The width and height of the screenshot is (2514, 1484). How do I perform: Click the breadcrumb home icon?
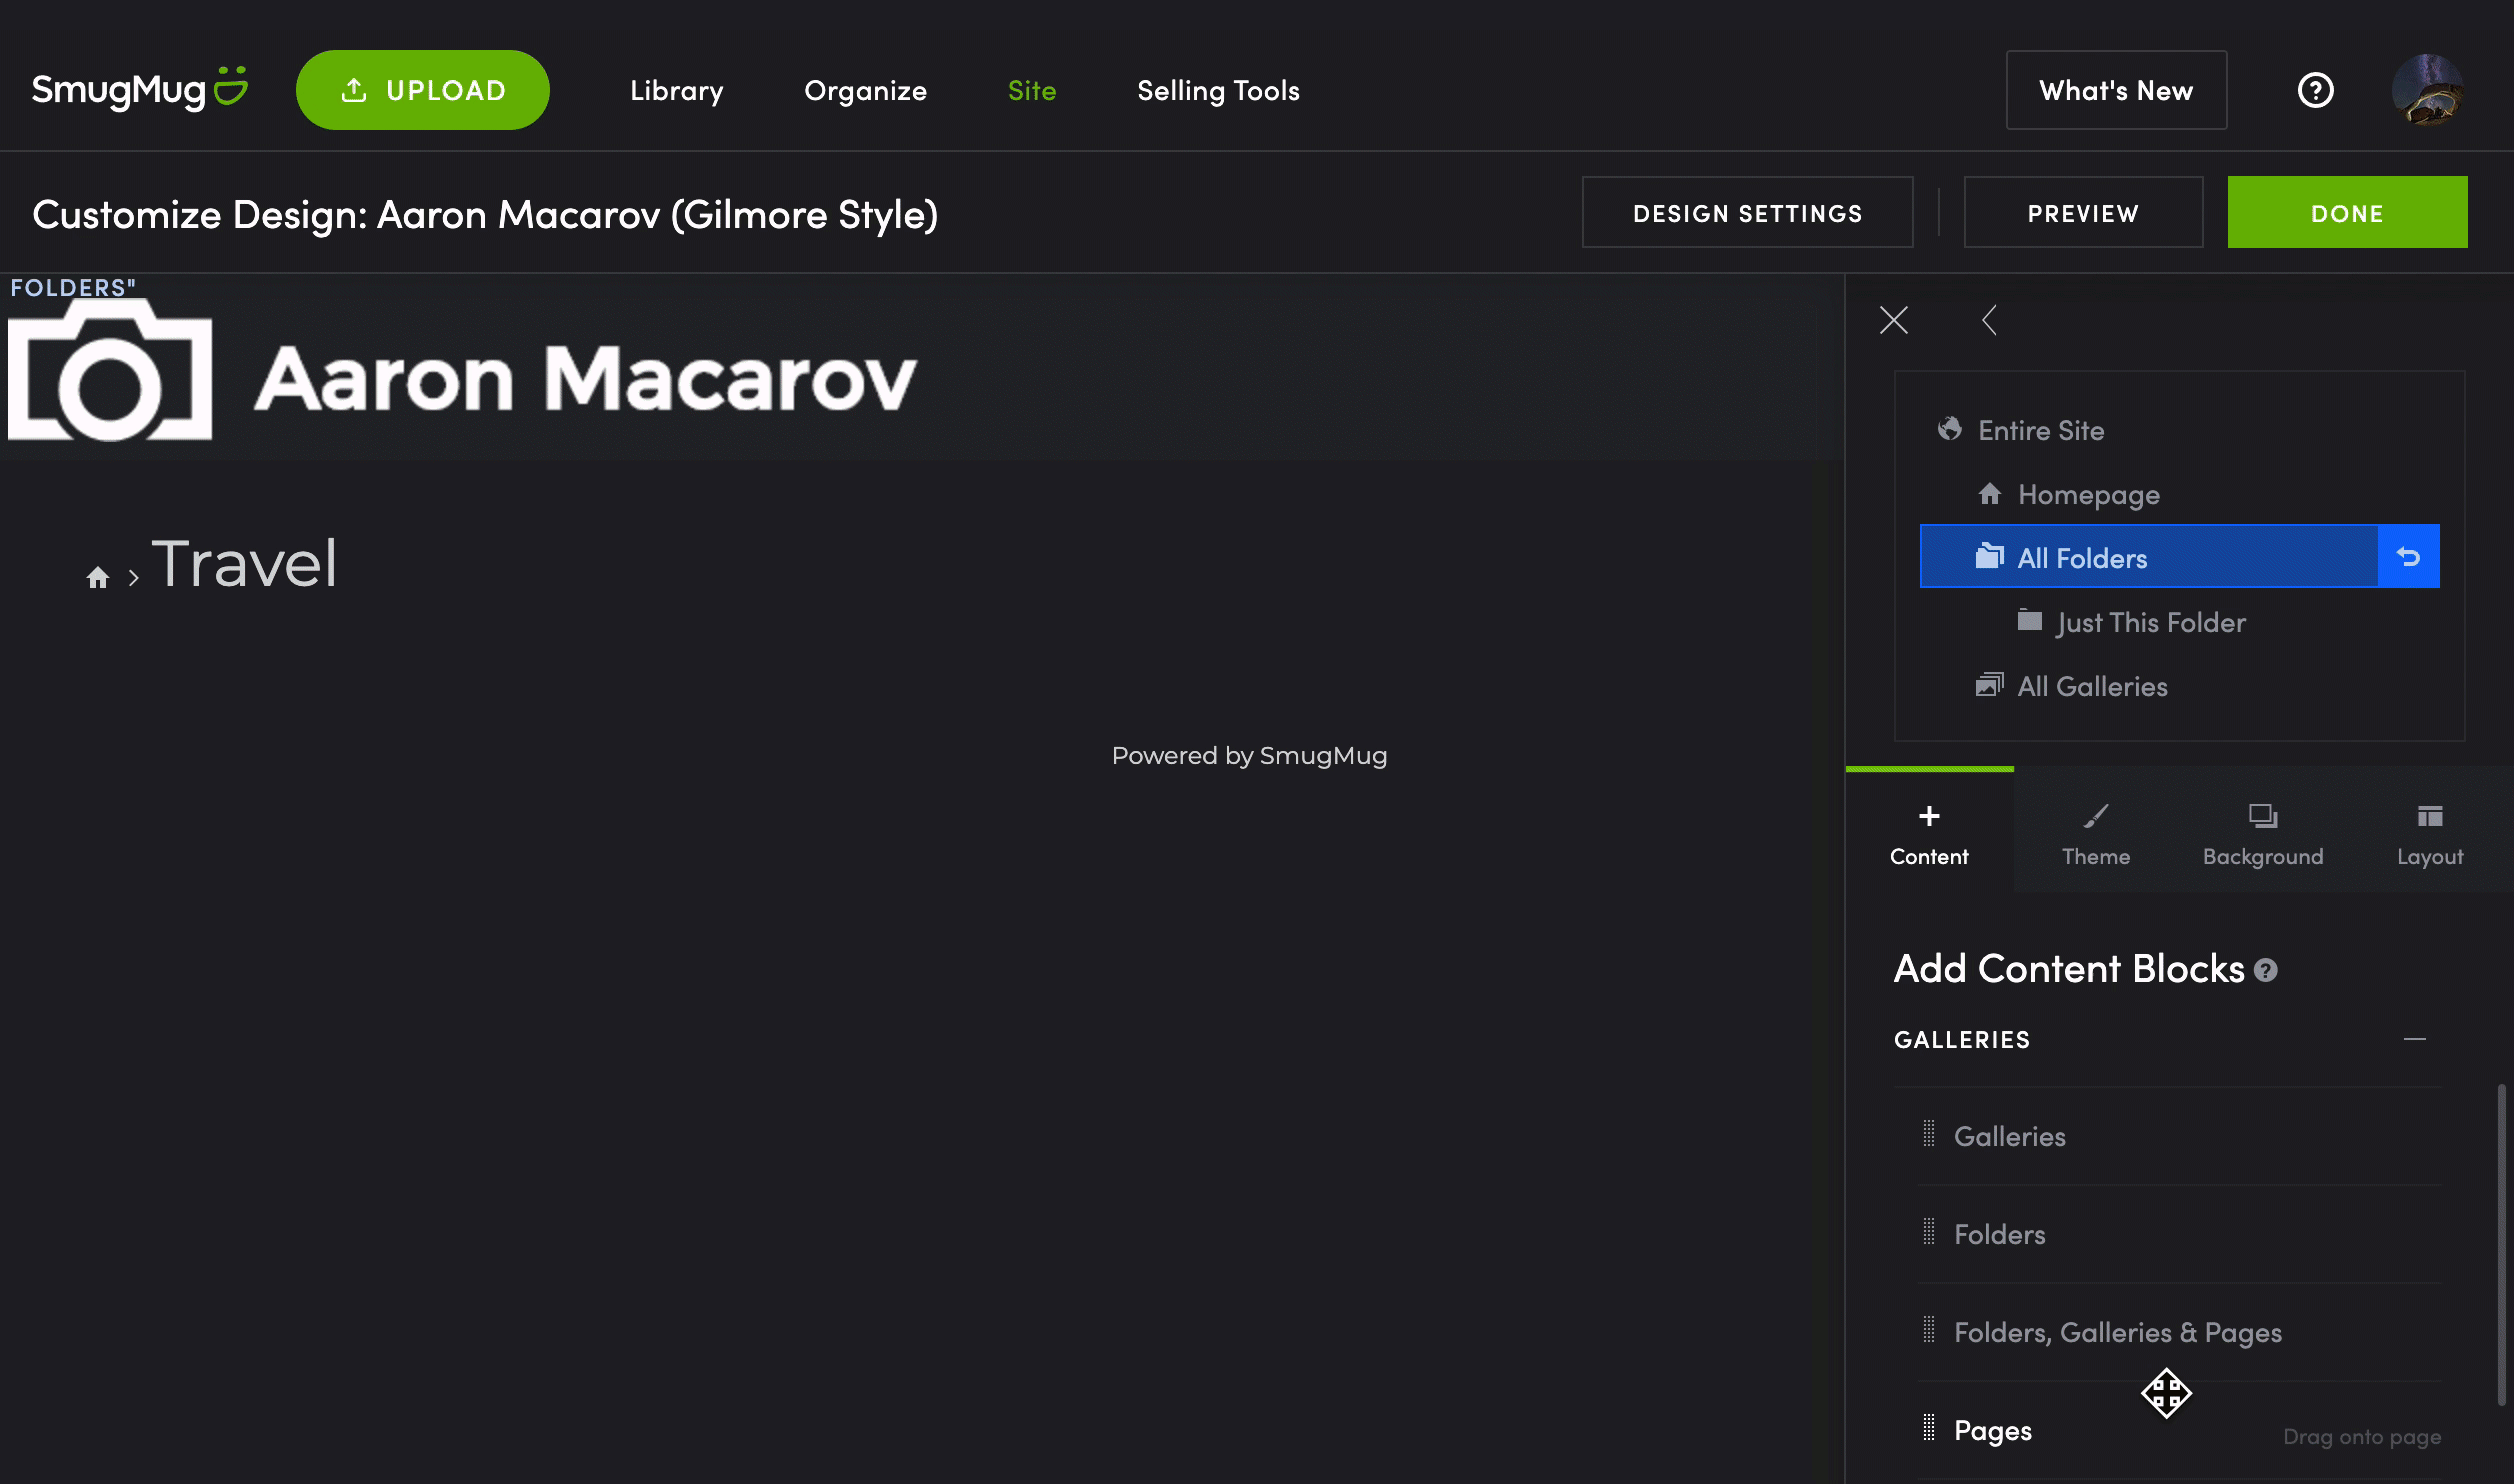click(97, 577)
